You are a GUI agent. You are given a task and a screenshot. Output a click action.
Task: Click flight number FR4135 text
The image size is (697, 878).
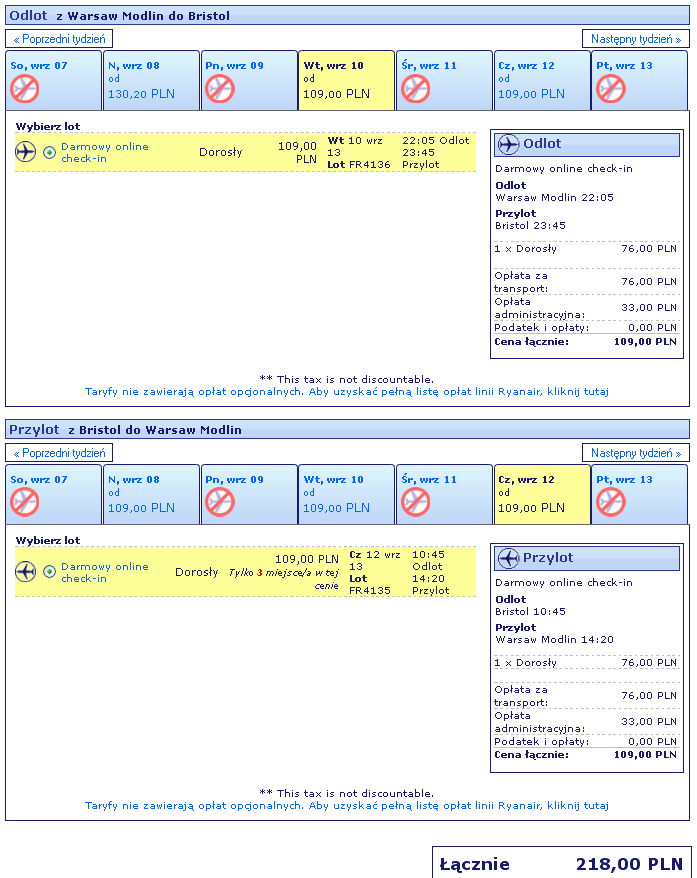(x=369, y=590)
